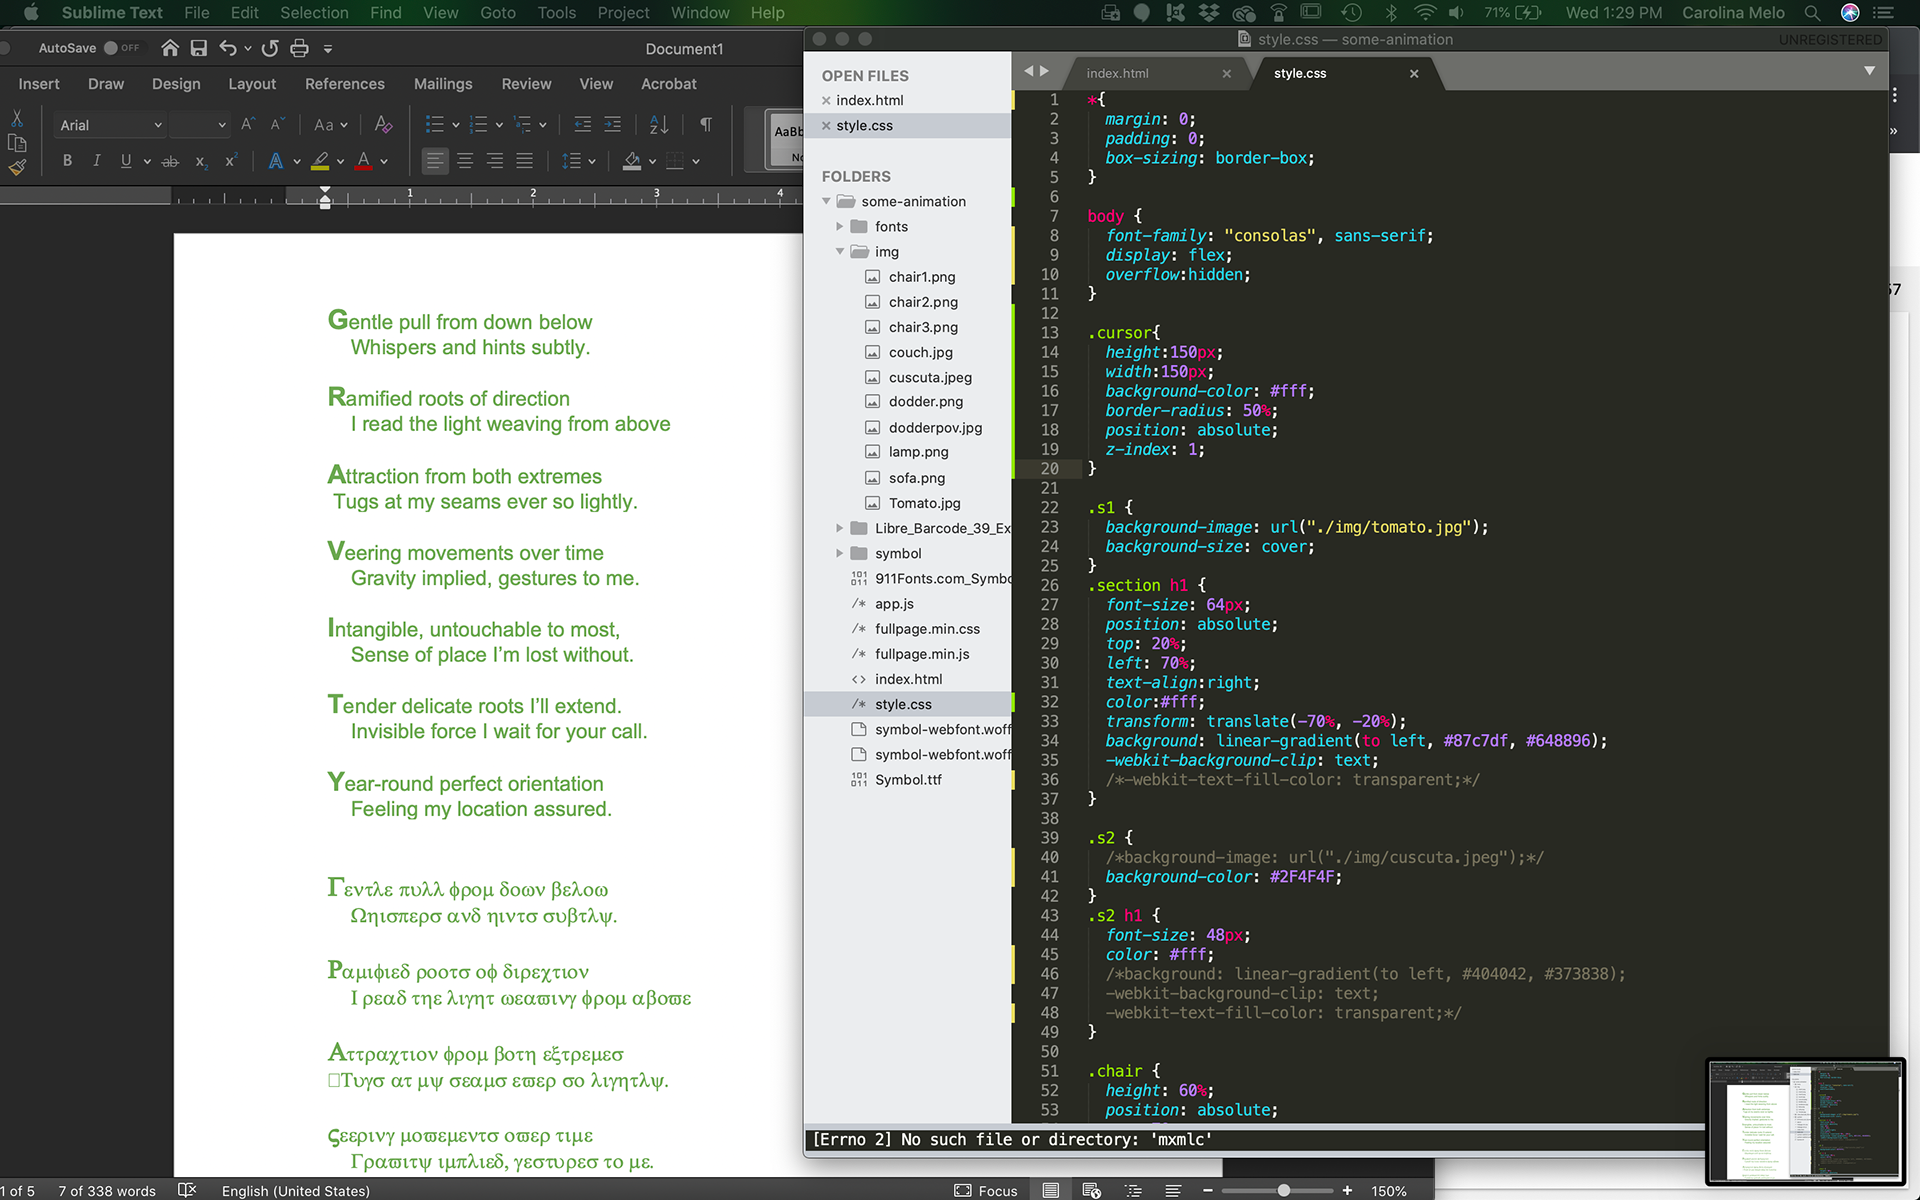This screenshot has height=1200, width=1920.
Task: Toggle Italic formatting
Action: tap(96, 161)
